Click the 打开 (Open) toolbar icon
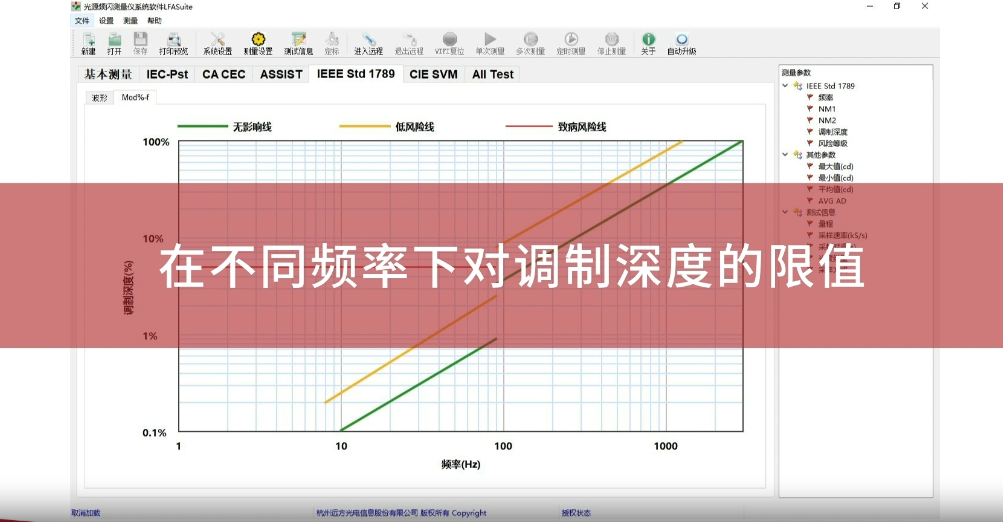 tap(114, 42)
